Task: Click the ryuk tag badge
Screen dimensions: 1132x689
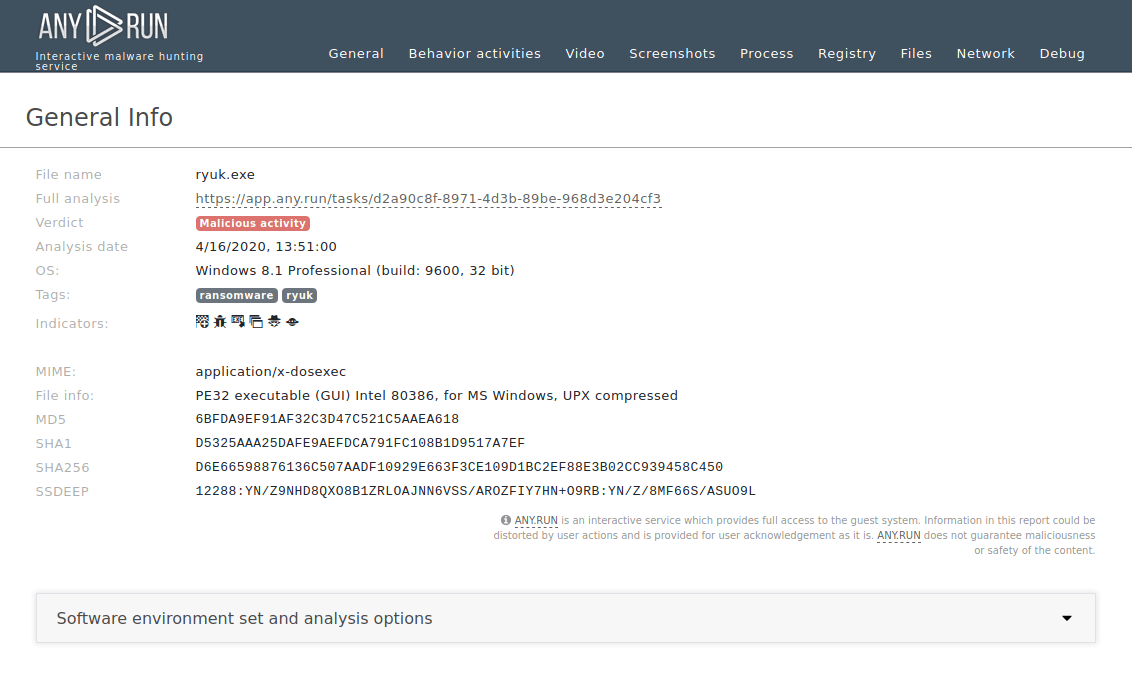Action: [x=299, y=295]
